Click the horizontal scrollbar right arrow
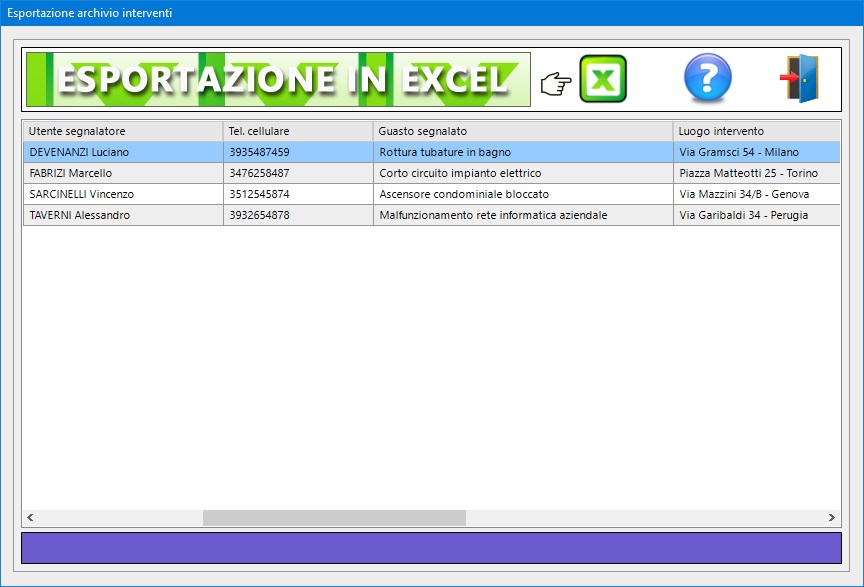This screenshot has width=864, height=587. point(831,518)
